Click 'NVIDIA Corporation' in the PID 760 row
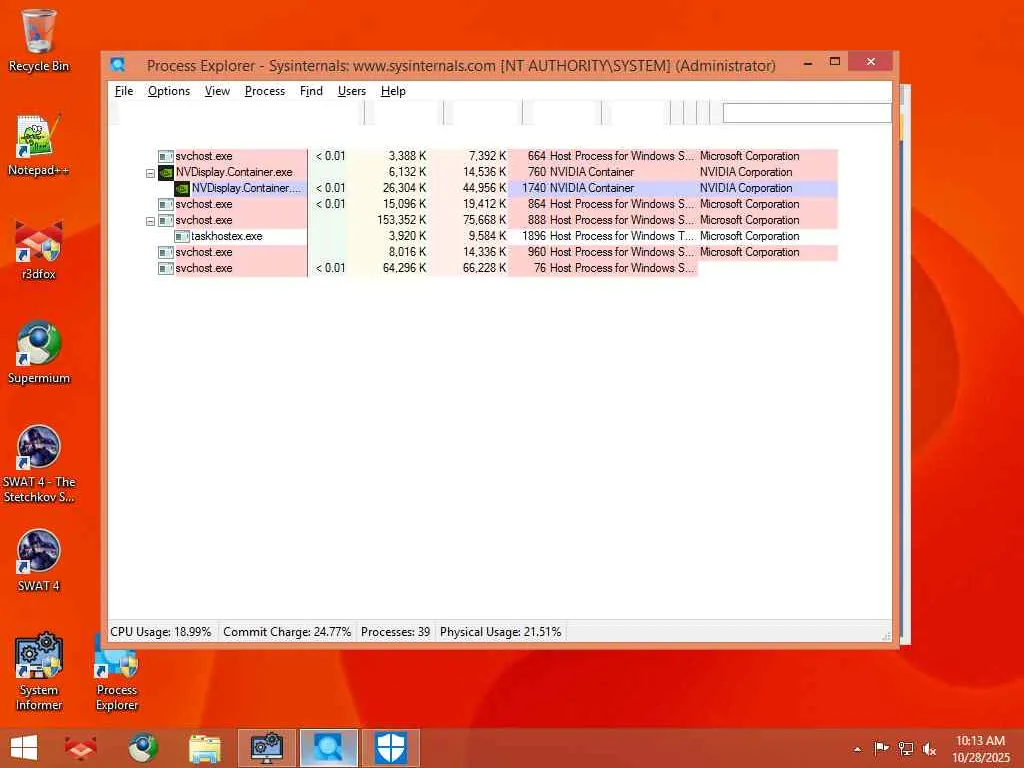Screen dimensions: 1024x768 pyautogui.click(x=746, y=172)
